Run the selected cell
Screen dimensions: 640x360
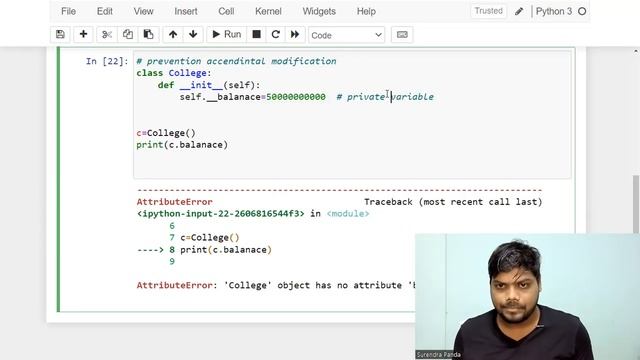point(227,35)
